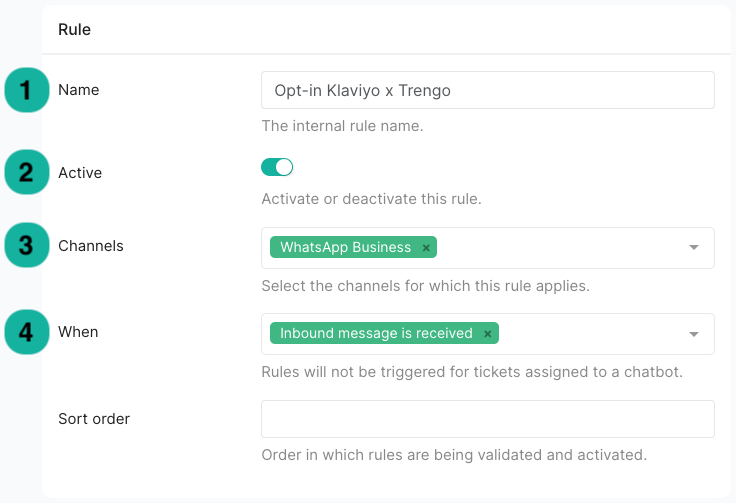736x503 pixels.
Task: Click into the rule Name field
Action: point(488,90)
